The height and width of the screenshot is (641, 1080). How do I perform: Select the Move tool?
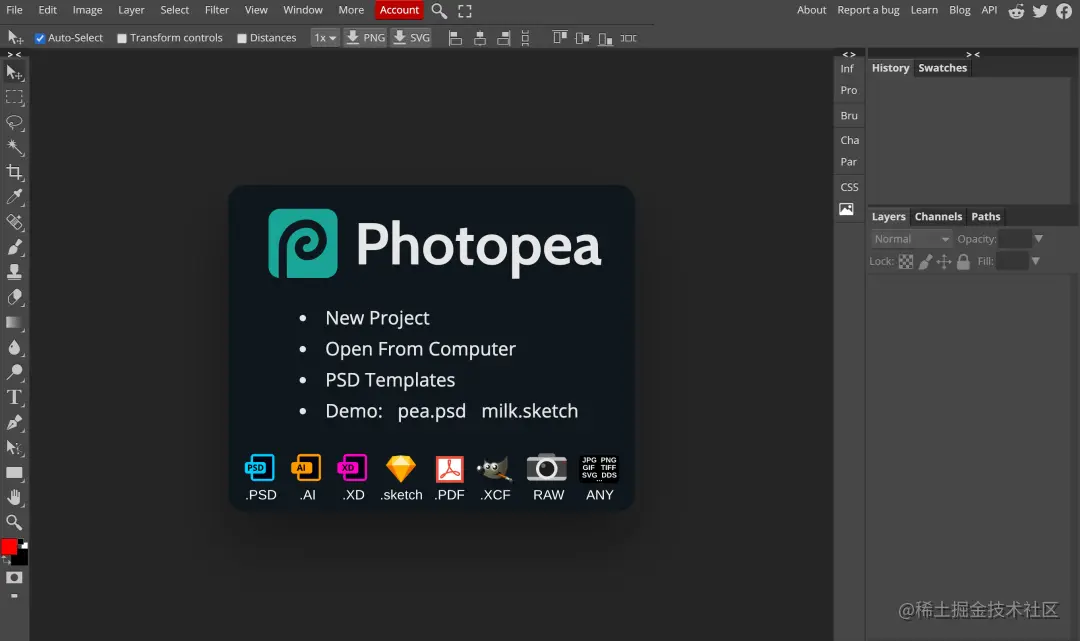[14, 72]
